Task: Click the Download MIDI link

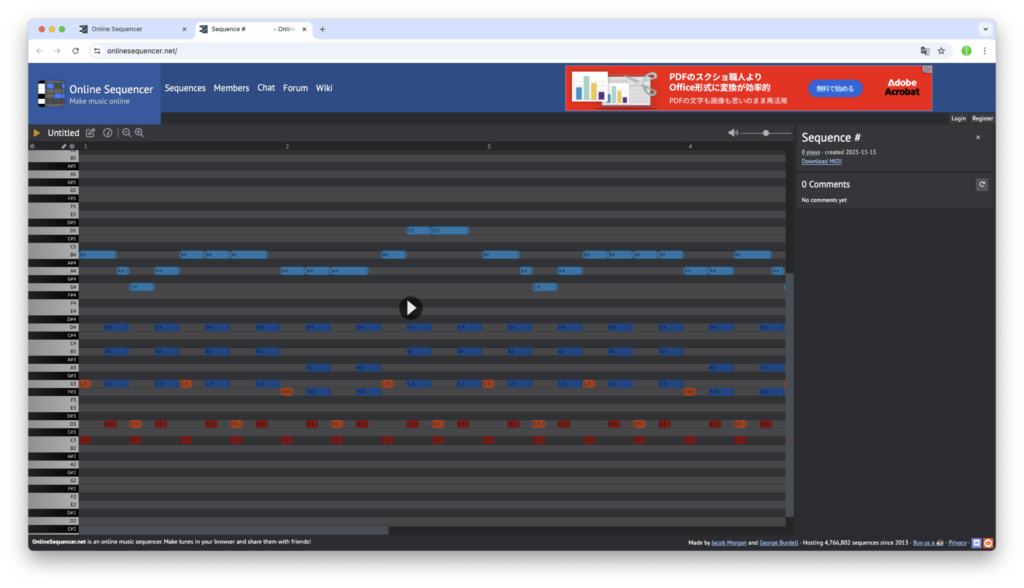Action: 821,161
